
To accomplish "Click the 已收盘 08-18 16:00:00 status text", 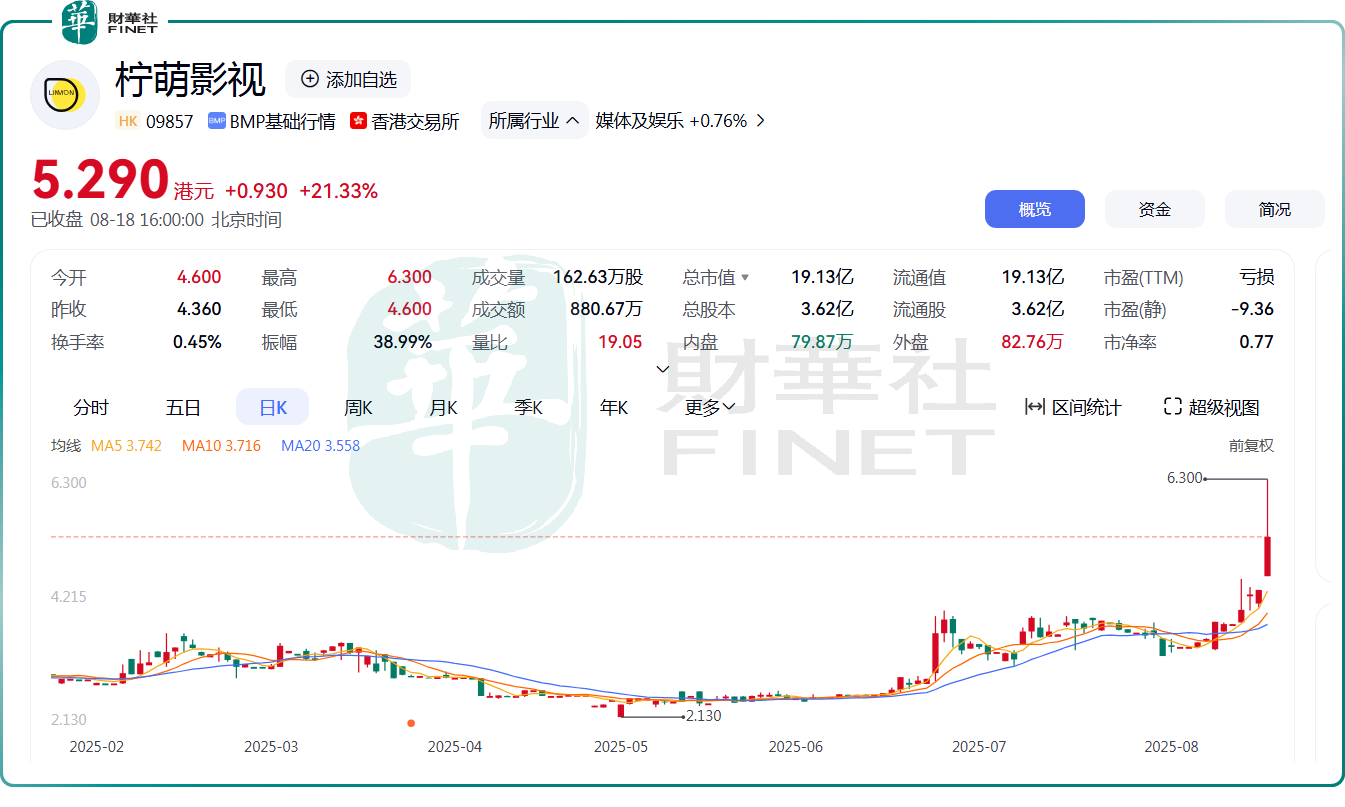I will click(x=156, y=220).
